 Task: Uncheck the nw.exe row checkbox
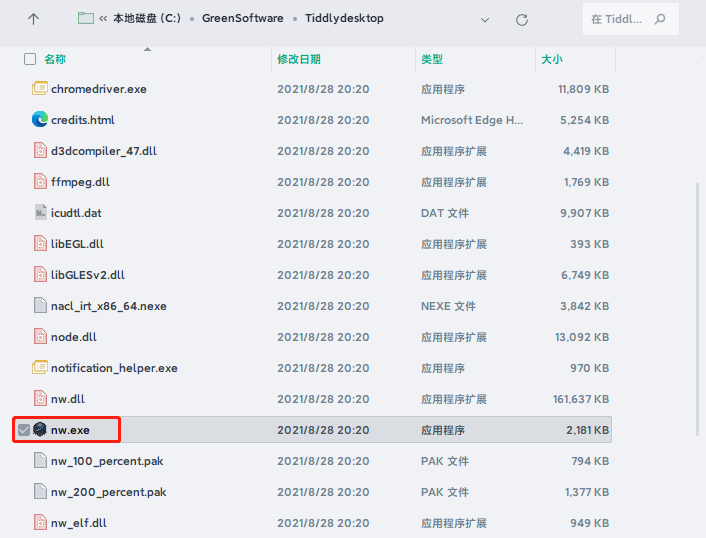coord(24,430)
